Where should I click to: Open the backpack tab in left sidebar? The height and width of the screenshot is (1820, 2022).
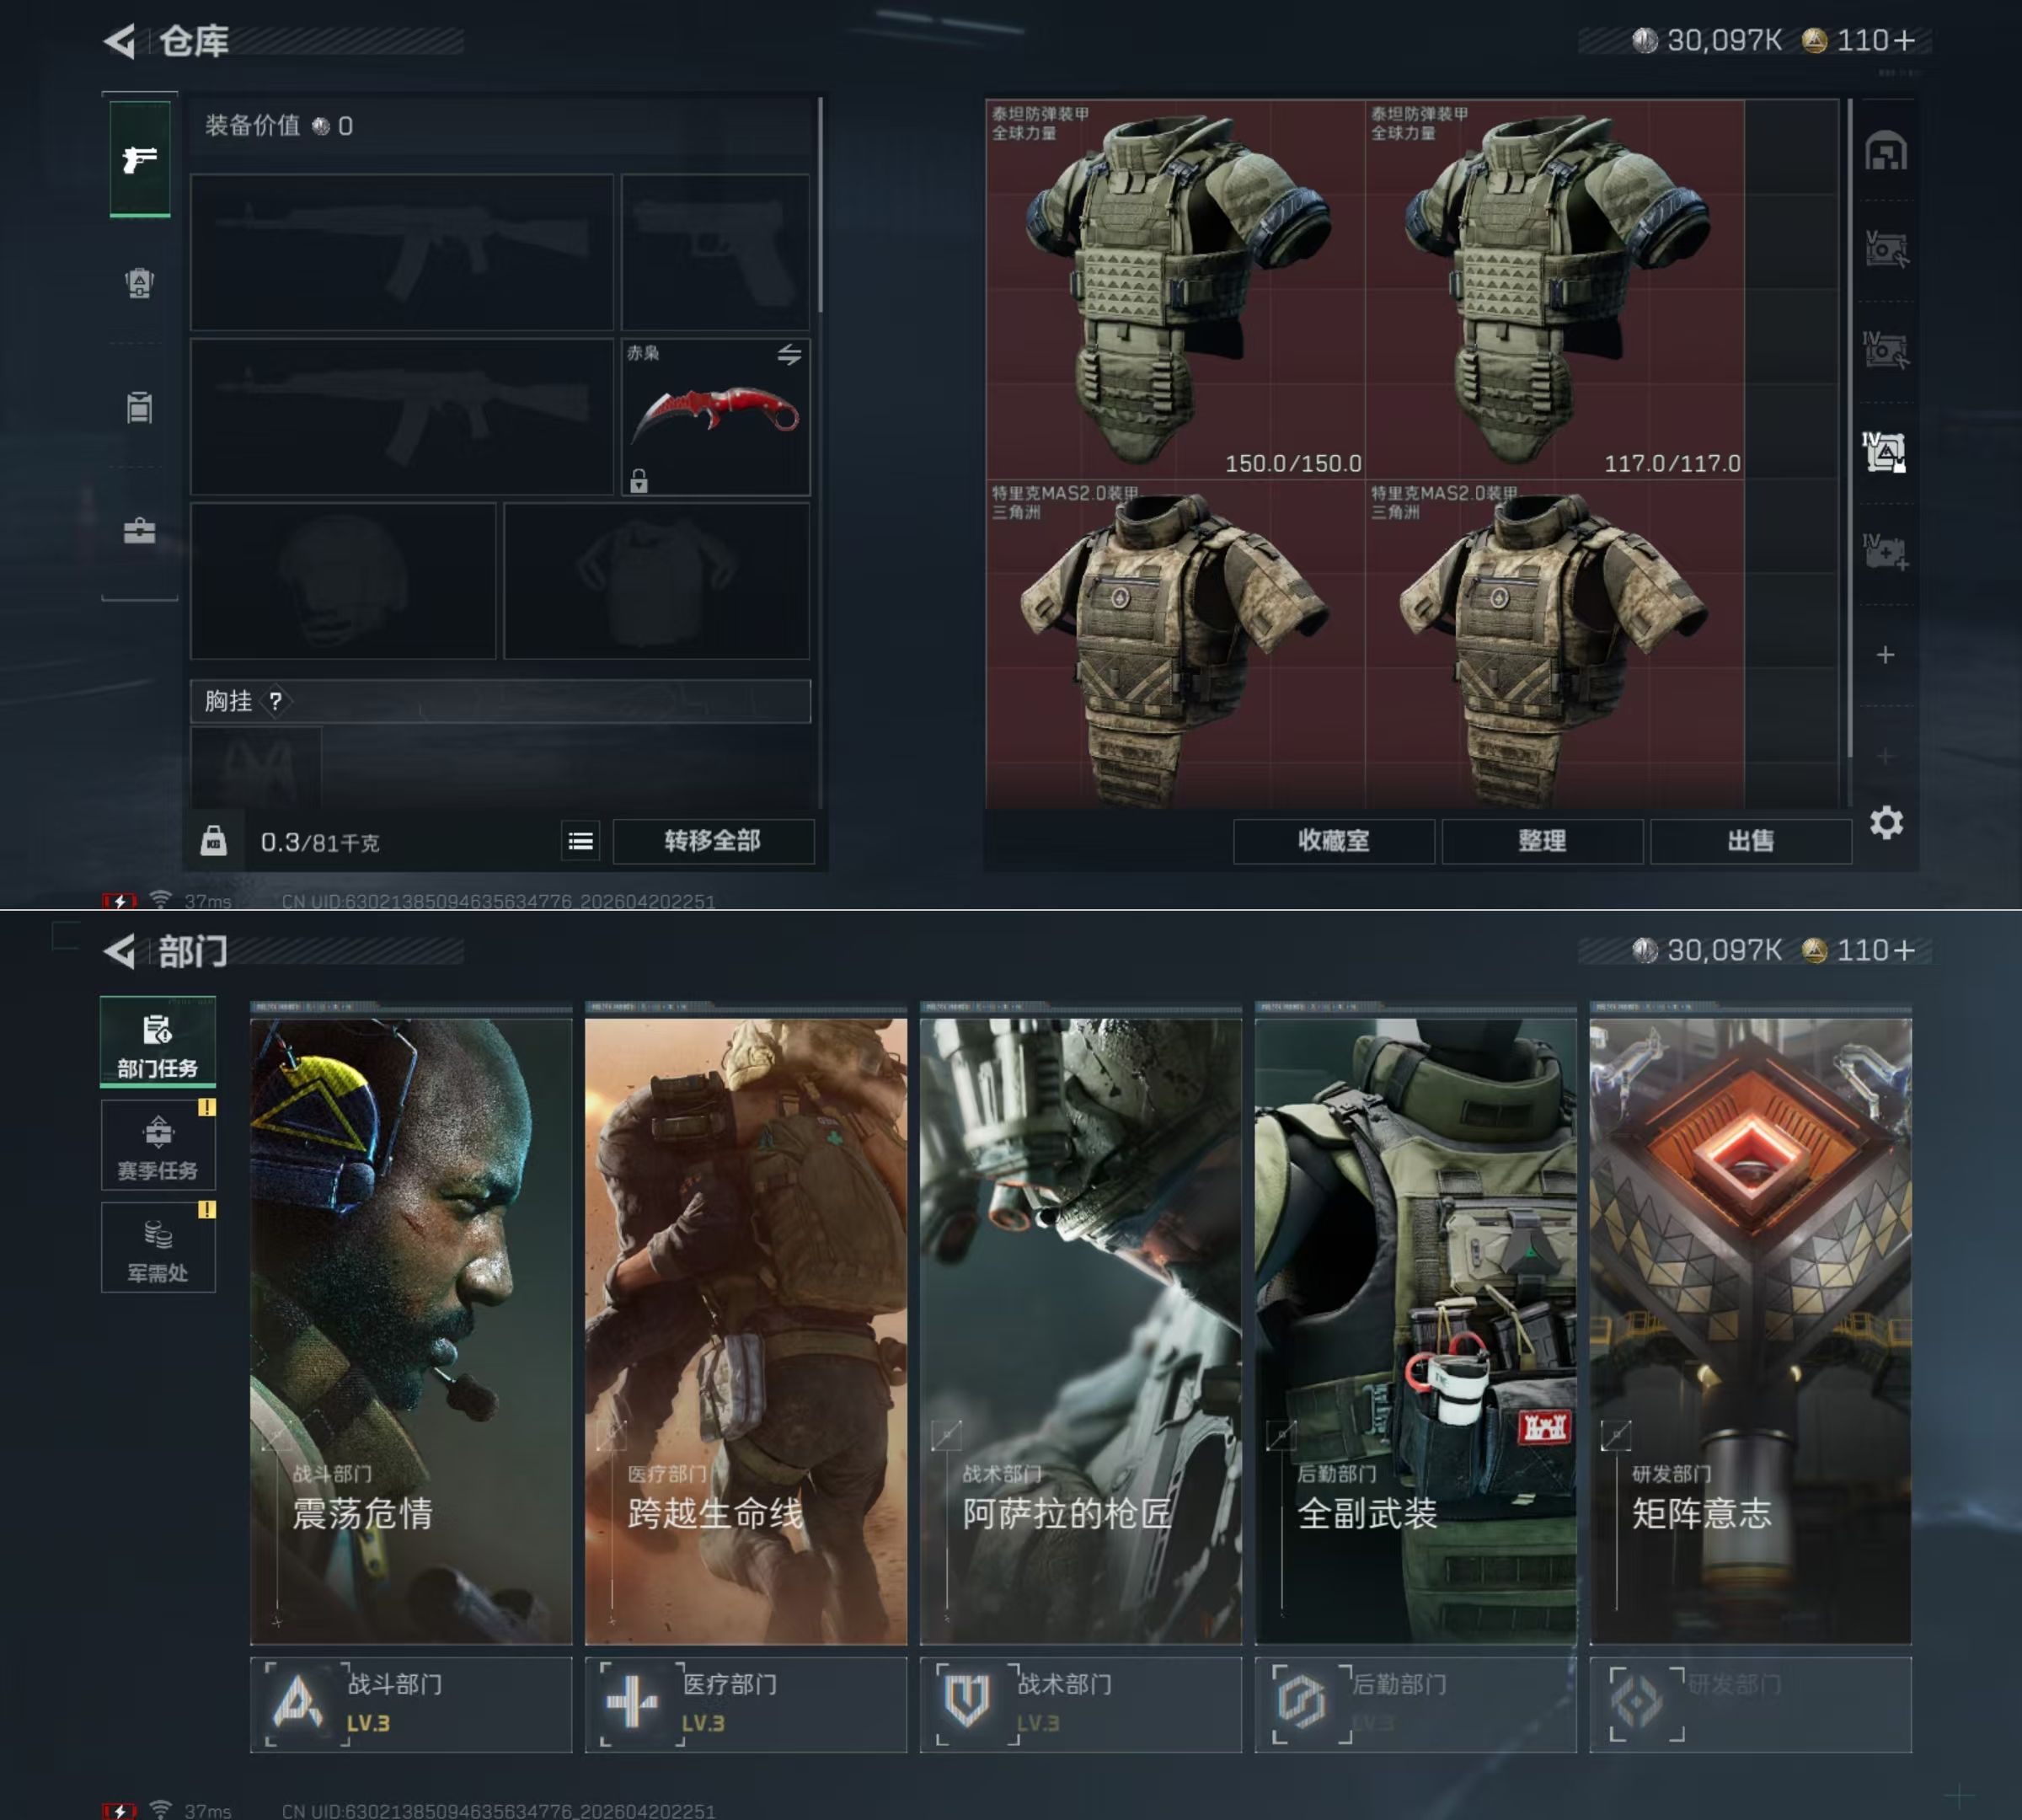tap(139, 284)
